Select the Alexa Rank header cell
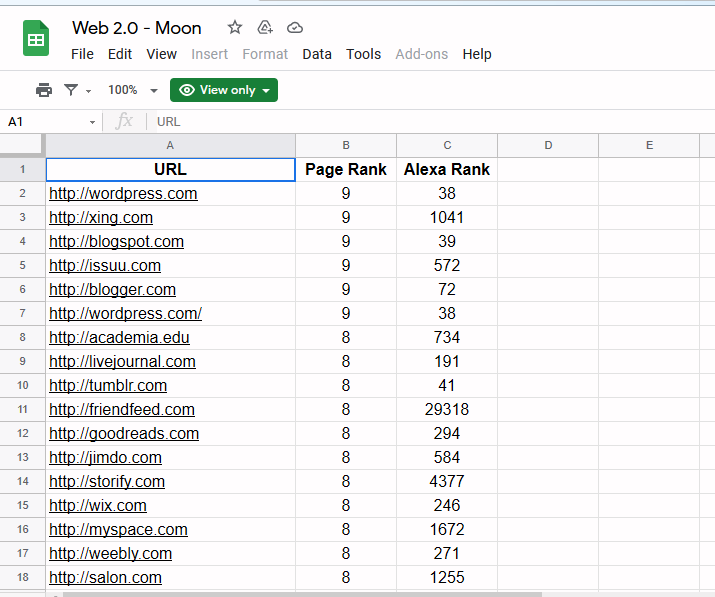The width and height of the screenshot is (715, 597). [x=447, y=170]
